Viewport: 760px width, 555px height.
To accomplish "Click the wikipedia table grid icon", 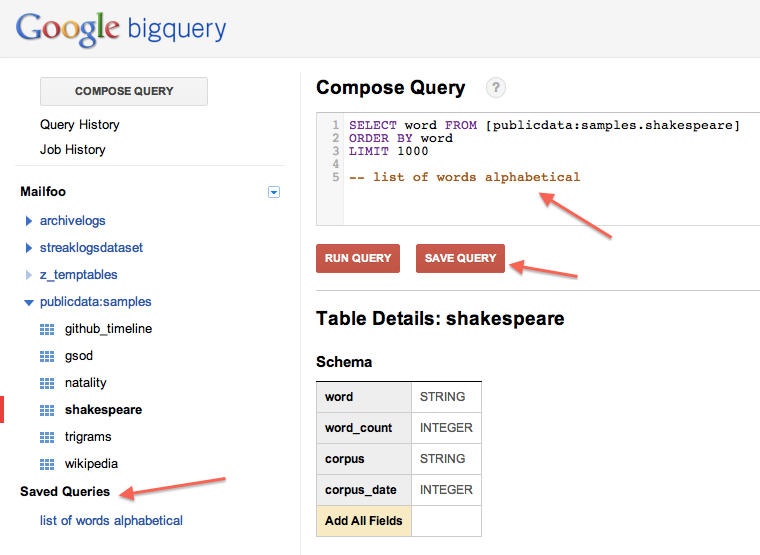I will pos(46,464).
